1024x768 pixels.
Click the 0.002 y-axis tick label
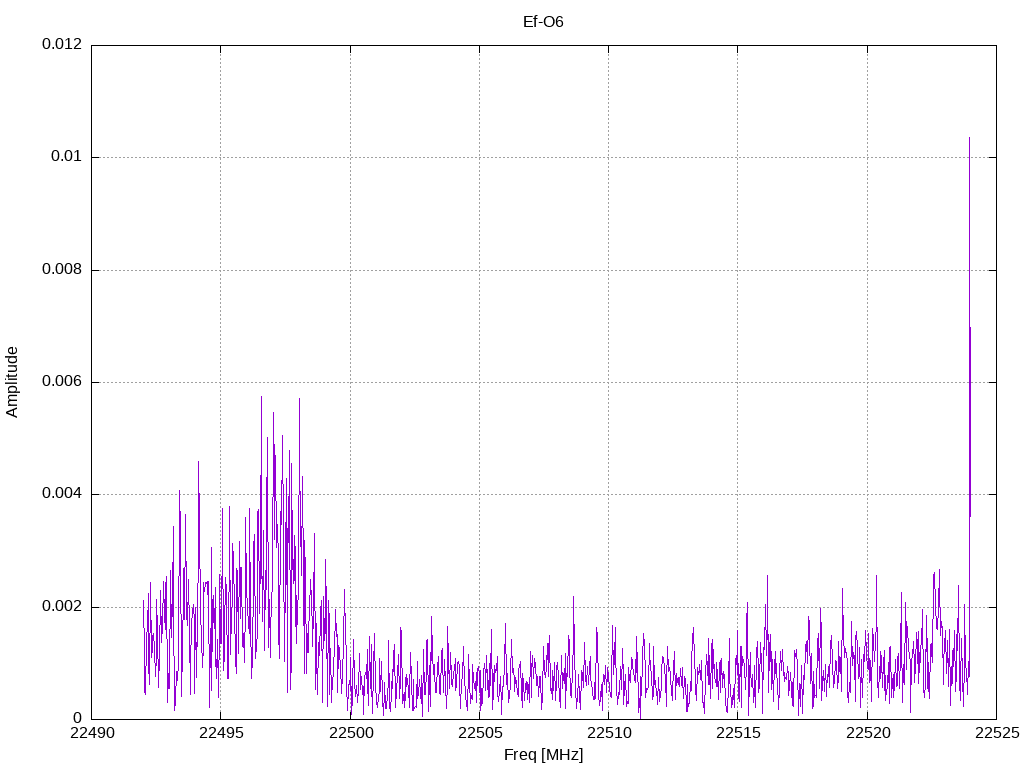[62, 607]
